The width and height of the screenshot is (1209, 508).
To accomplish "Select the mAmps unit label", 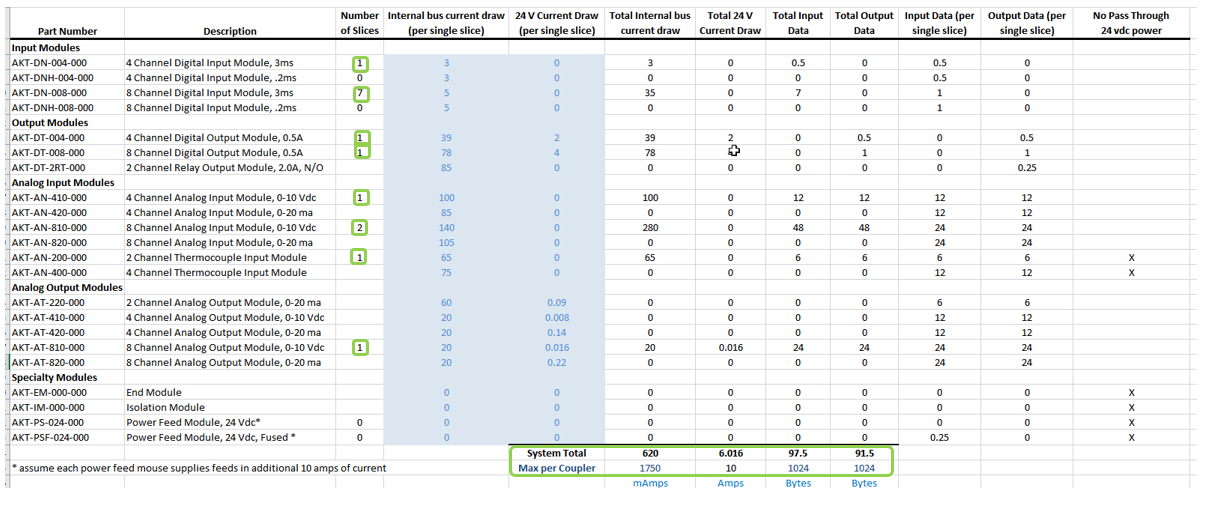I will [650, 483].
